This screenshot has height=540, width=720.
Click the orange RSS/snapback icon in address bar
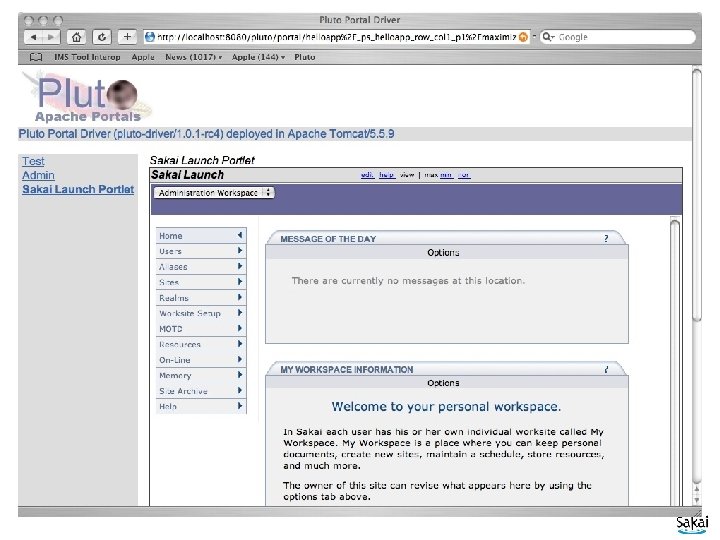click(x=523, y=37)
